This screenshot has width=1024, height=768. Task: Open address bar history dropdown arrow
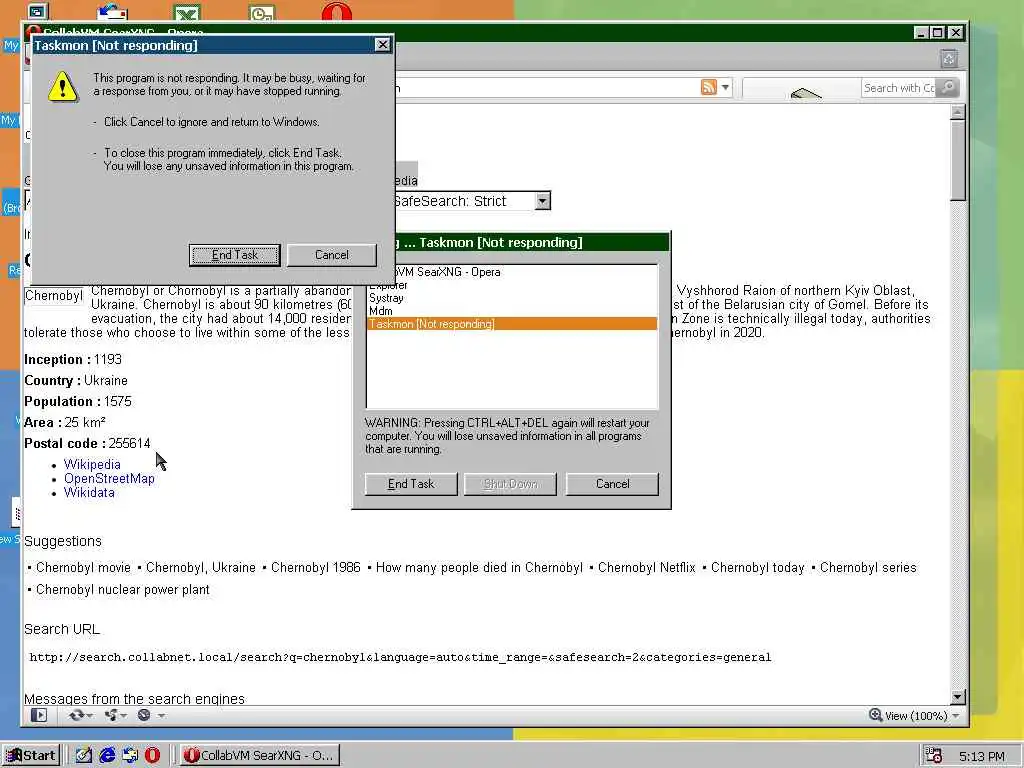(x=726, y=87)
